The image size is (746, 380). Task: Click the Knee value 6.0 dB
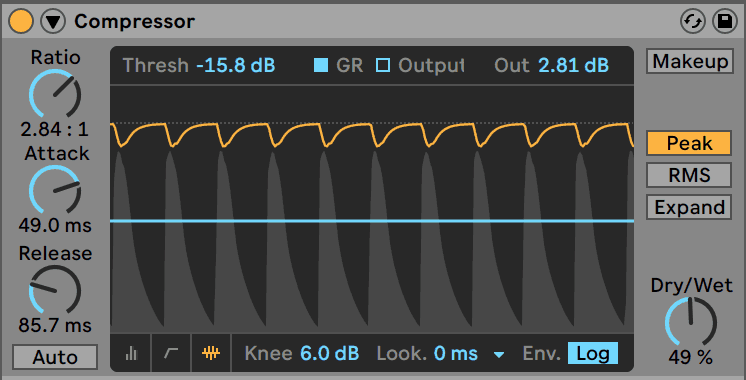click(330, 354)
